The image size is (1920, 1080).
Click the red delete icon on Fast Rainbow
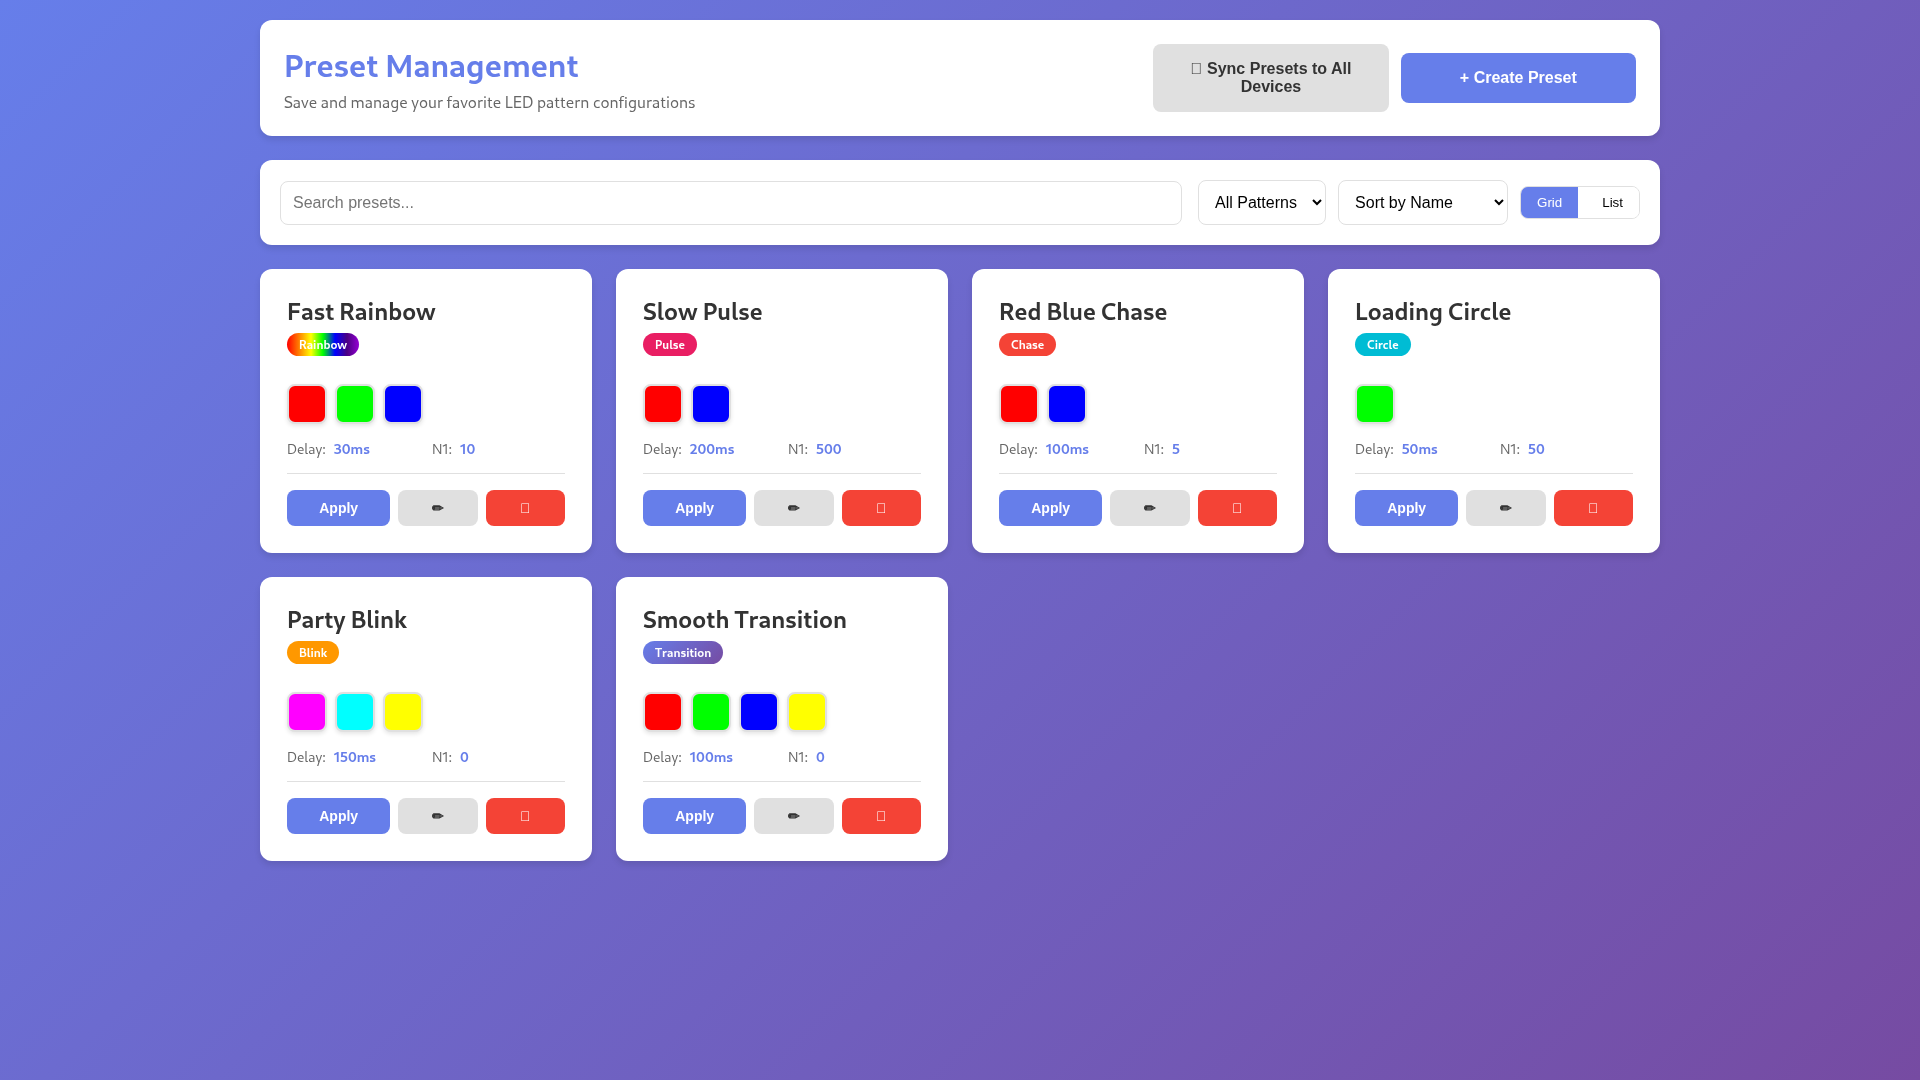525,508
